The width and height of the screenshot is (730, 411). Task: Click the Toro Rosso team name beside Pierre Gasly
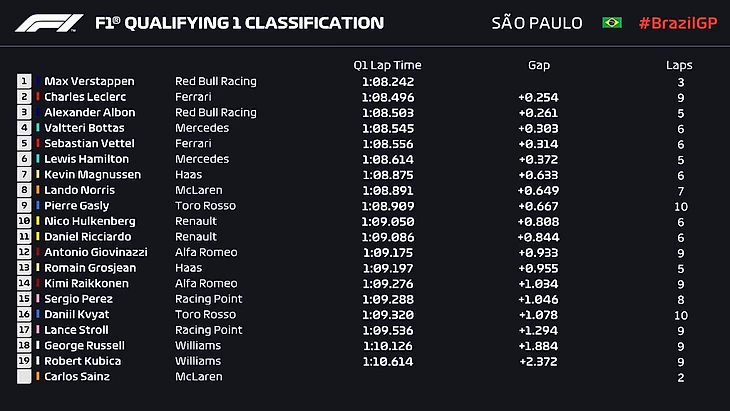pyautogui.click(x=206, y=206)
